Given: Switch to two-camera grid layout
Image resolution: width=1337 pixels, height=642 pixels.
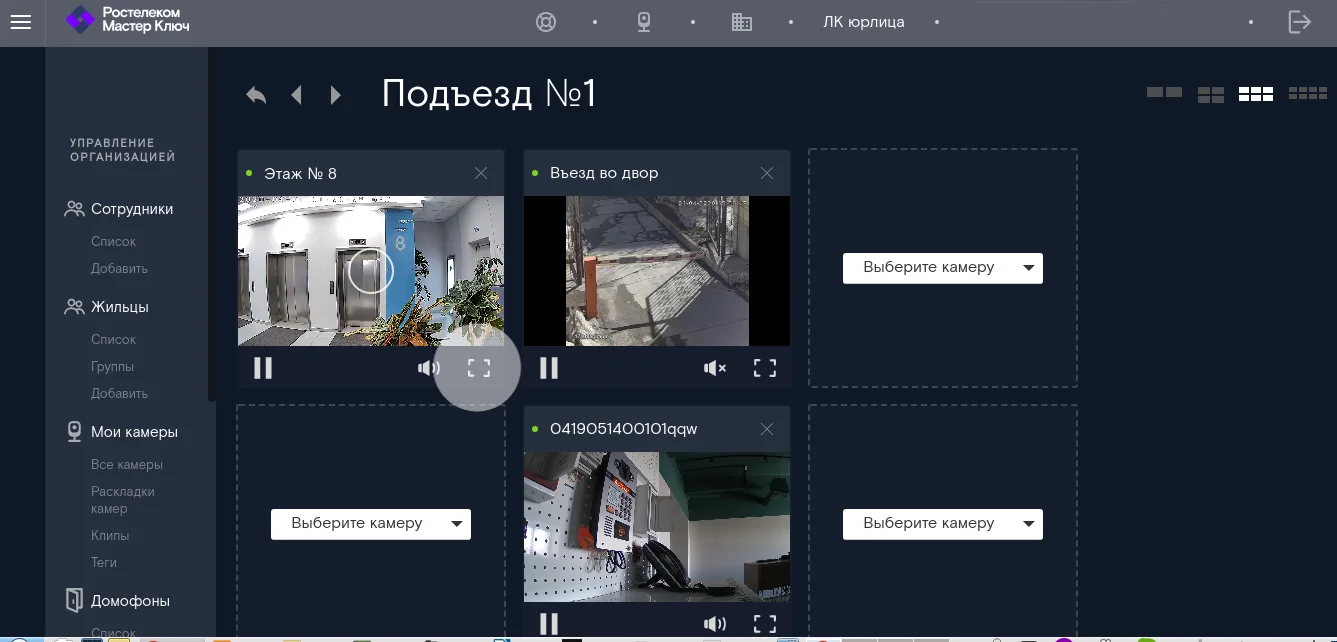Looking at the screenshot, I should 1164,92.
